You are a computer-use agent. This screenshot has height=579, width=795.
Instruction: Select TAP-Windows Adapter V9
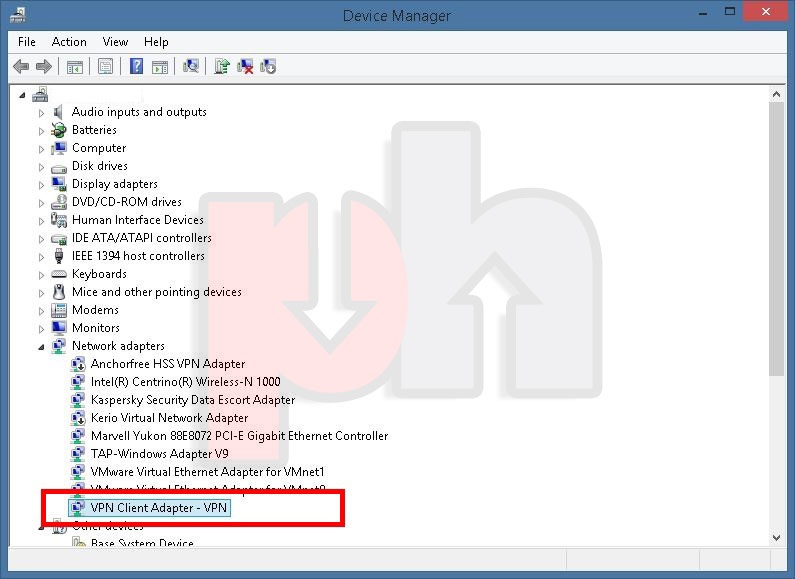(x=159, y=454)
